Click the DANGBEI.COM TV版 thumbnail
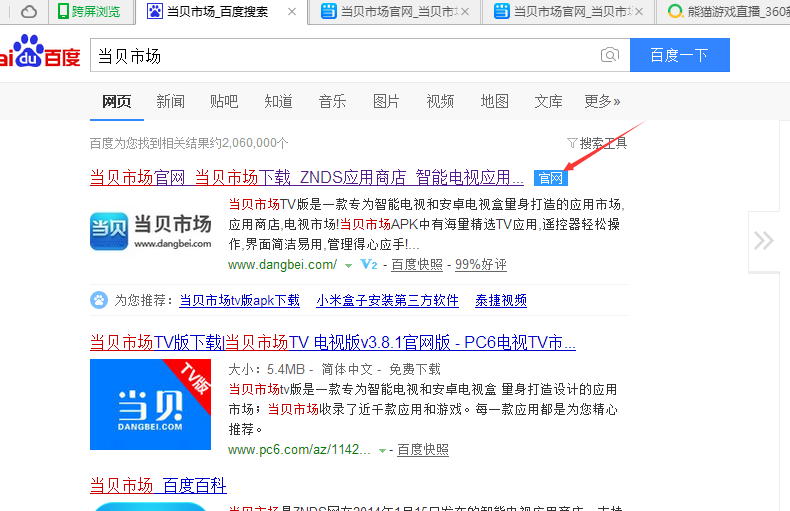The width and height of the screenshot is (790, 511). [x=150, y=404]
